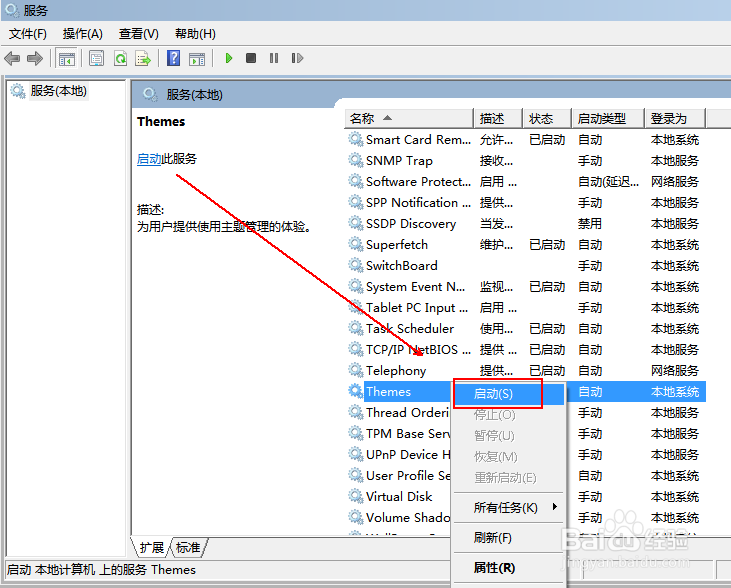Select the User Profile Se... service
731x588 pixels.
tap(399, 476)
